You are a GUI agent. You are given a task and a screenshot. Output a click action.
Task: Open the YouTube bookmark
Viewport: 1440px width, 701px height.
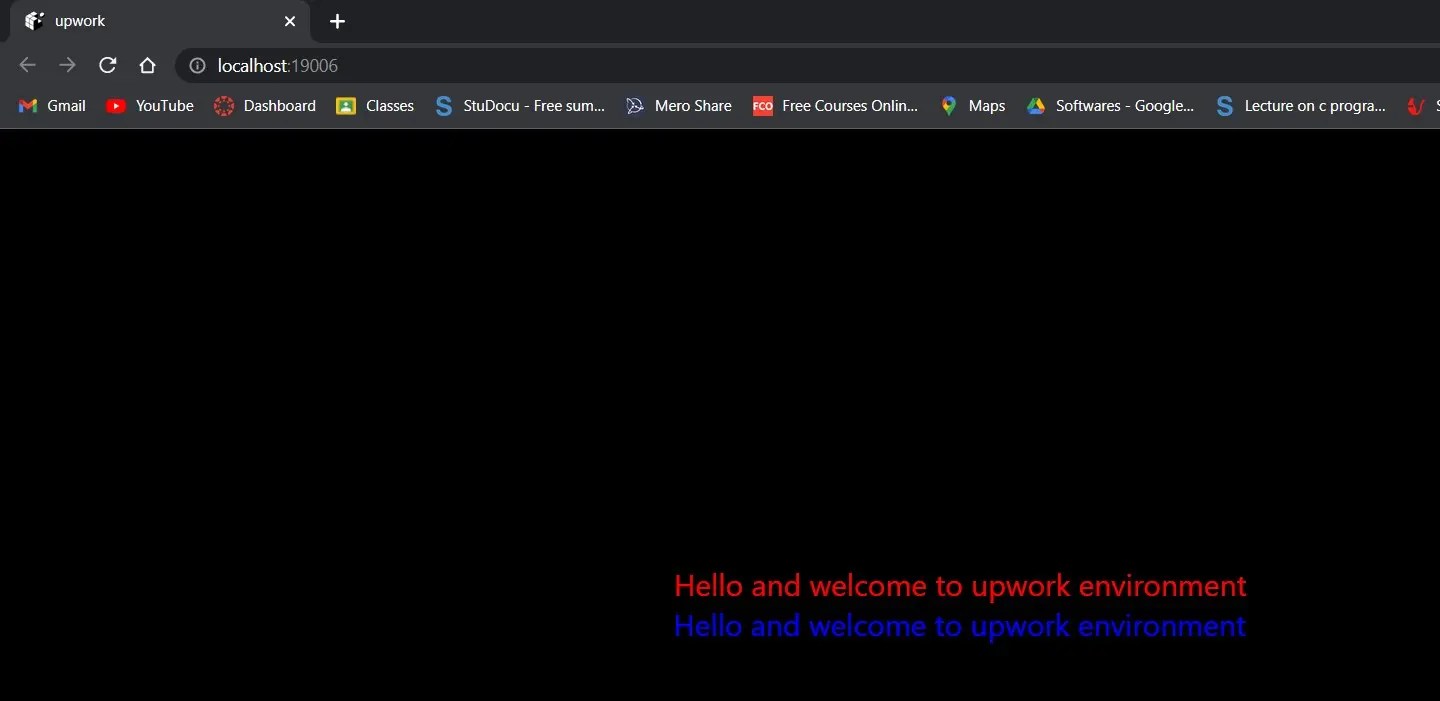150,106
